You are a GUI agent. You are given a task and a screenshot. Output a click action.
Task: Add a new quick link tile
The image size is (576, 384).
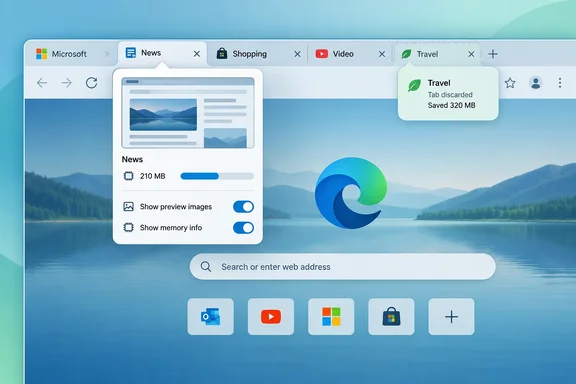[x=451, y=317]
